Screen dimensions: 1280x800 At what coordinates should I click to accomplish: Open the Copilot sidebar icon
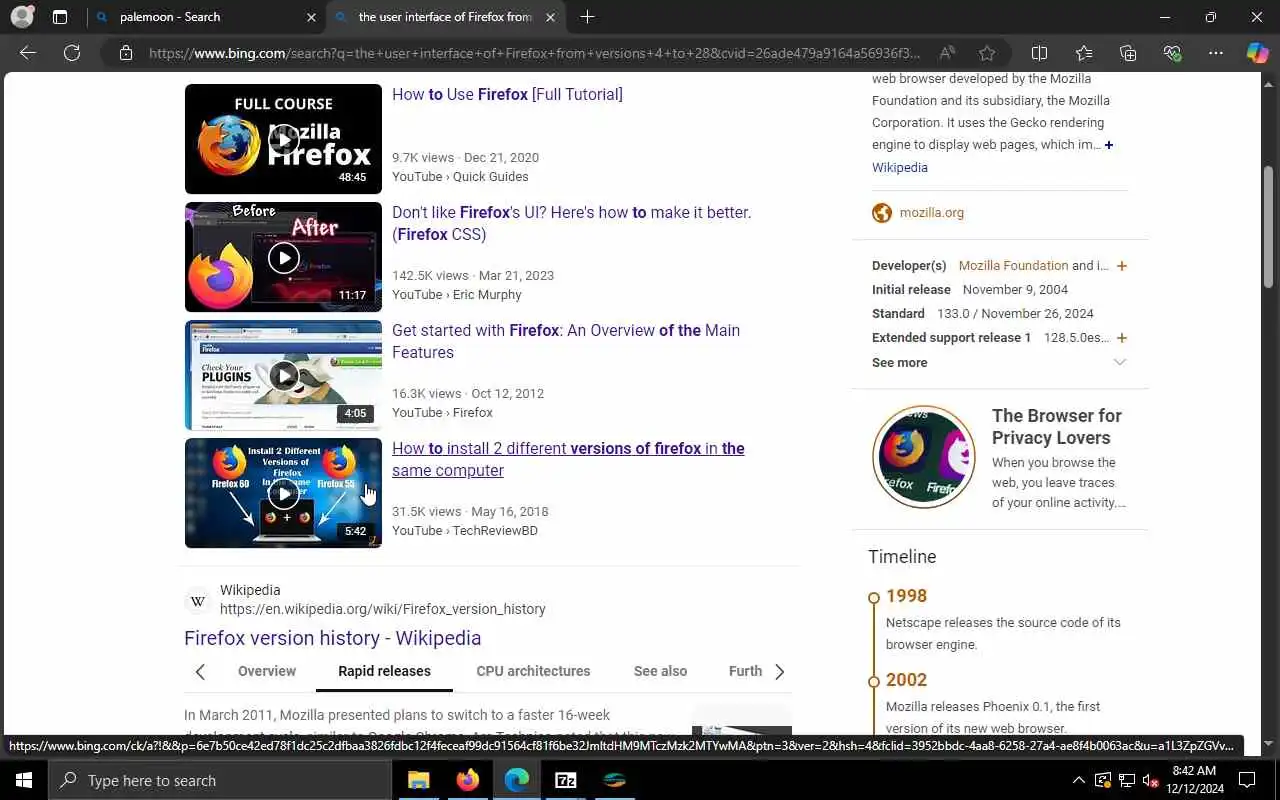pyautogui.click(x=1257, y=53)
